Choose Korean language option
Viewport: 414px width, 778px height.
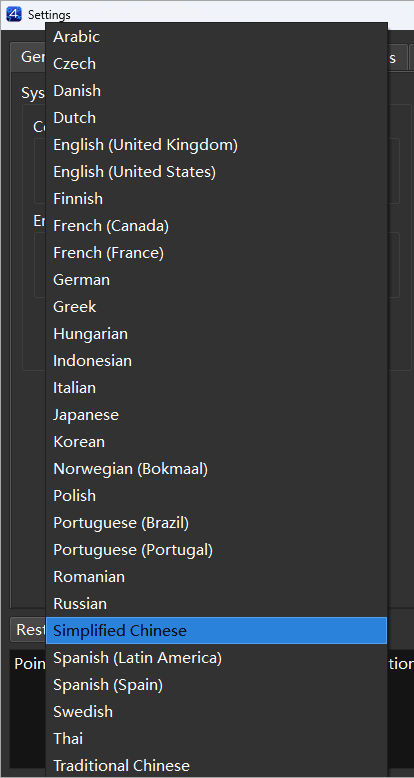pos(216,442)
